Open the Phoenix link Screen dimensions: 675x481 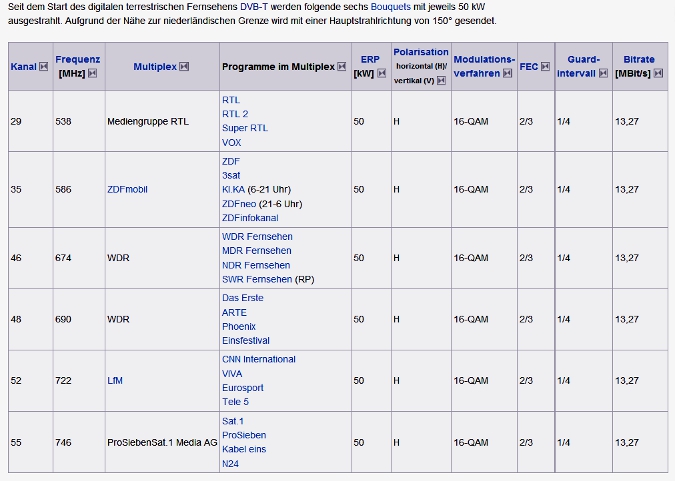tap(239, 326)
